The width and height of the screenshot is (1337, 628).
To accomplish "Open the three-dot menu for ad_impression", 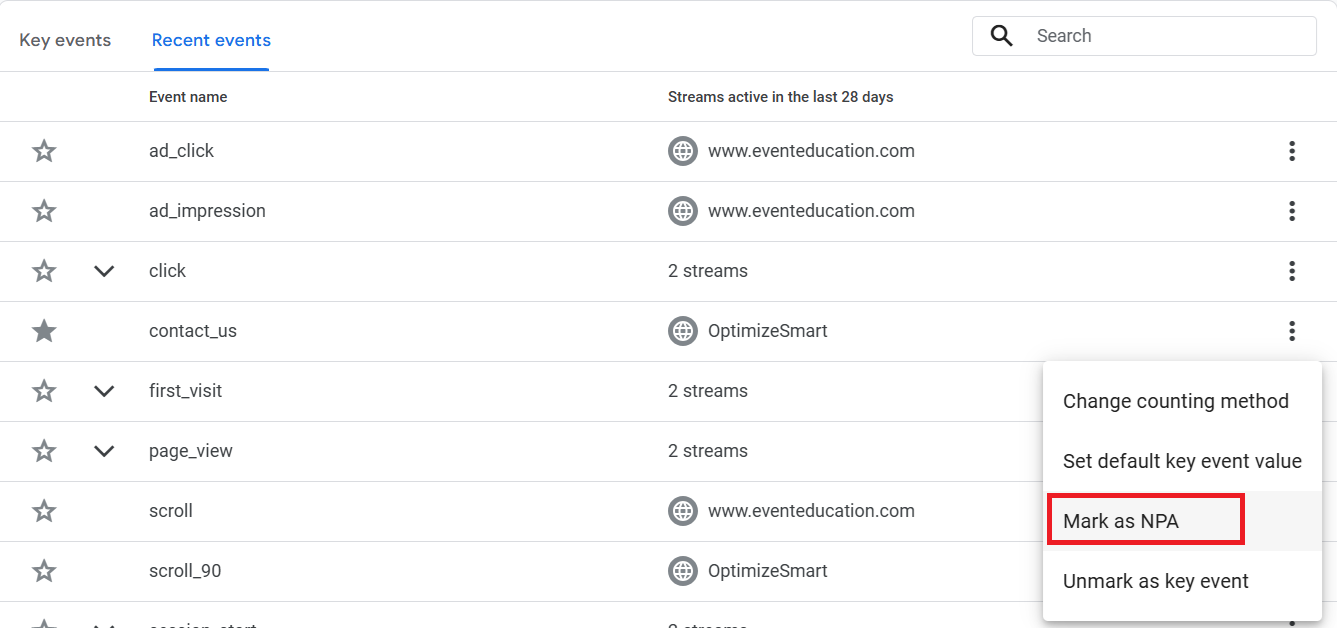I will [x=1292, y=211].
